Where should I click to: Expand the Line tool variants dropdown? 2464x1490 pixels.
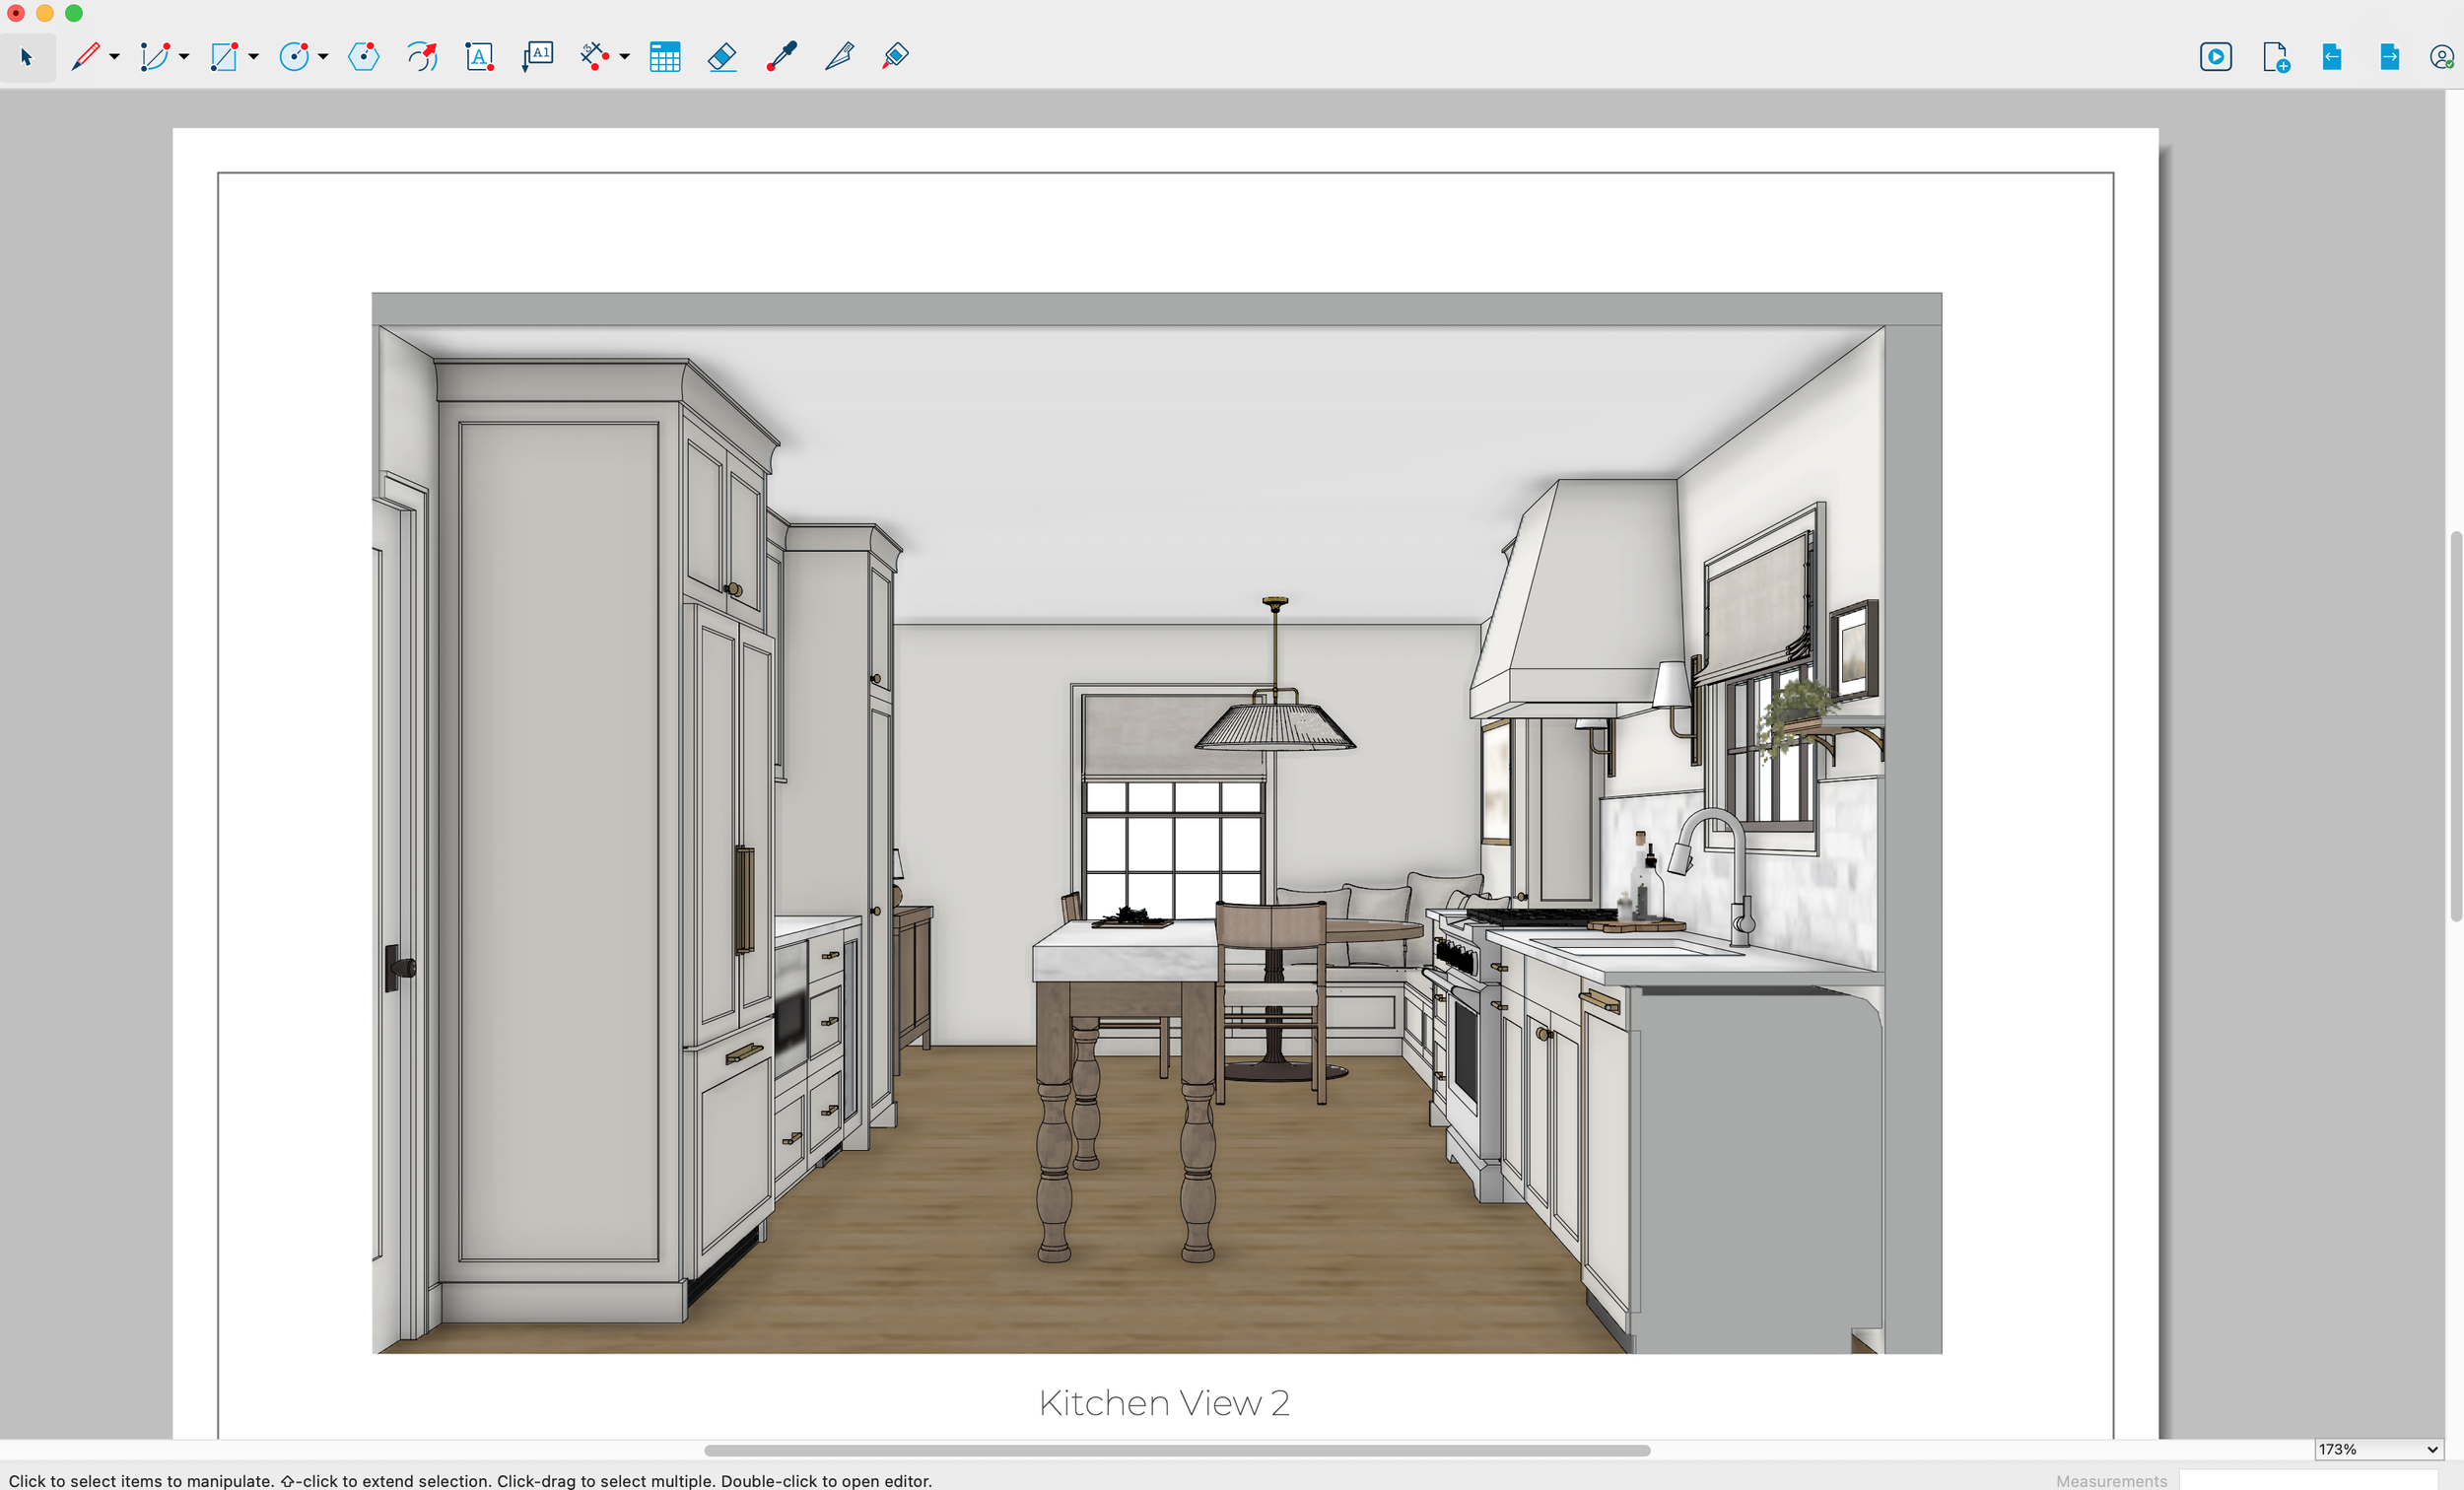click(114, 57)
